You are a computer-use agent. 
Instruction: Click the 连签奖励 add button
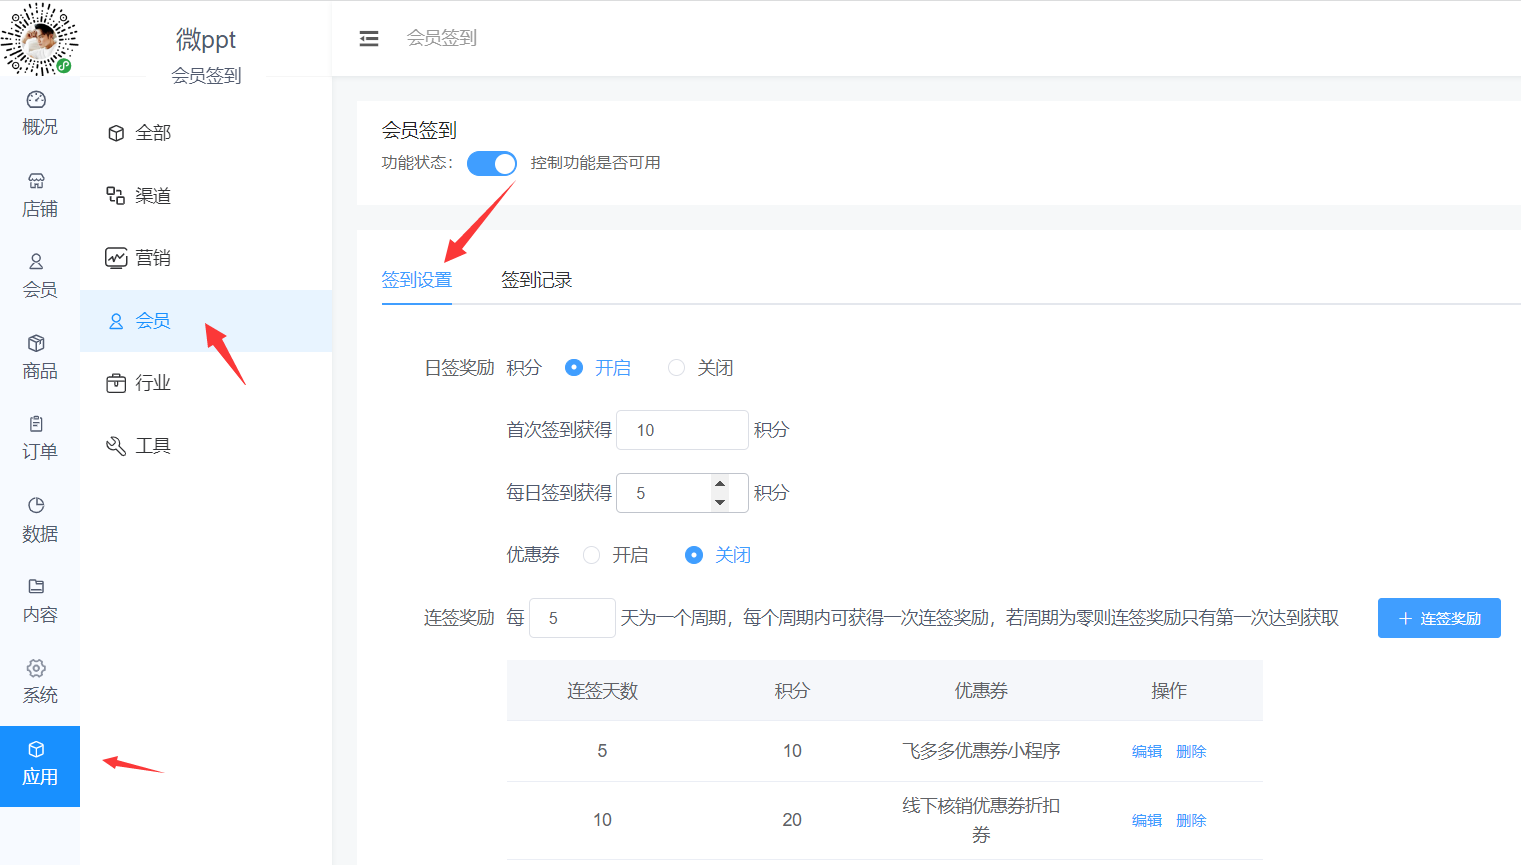pyautogui.click(x=1438, y=618)
